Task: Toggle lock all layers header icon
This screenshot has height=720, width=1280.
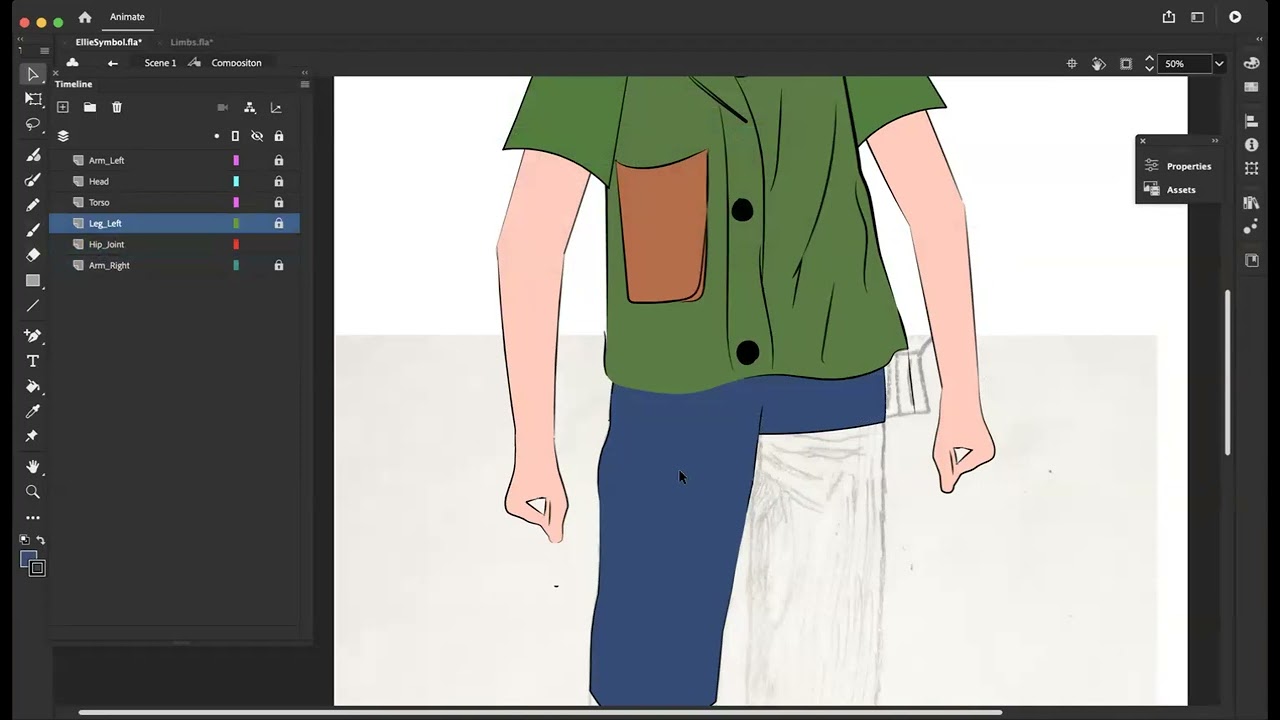Action: click(x=279, y=136)
